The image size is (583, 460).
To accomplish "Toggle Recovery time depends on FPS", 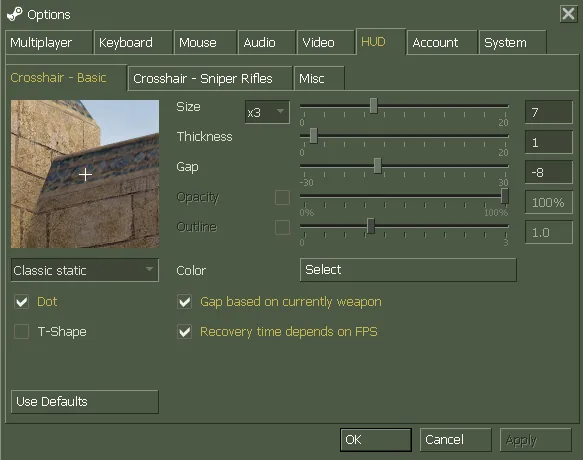I will tap(184, 331).
